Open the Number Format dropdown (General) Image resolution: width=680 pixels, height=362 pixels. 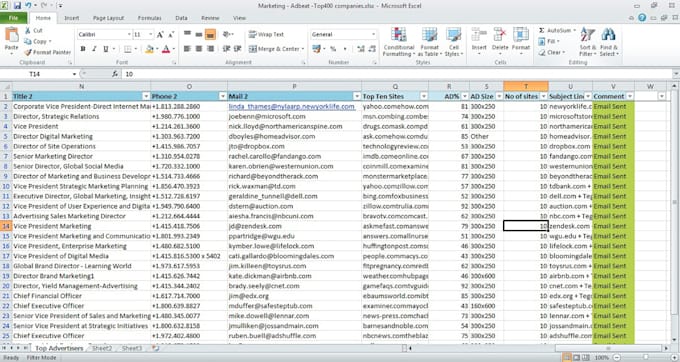[373, 34]
